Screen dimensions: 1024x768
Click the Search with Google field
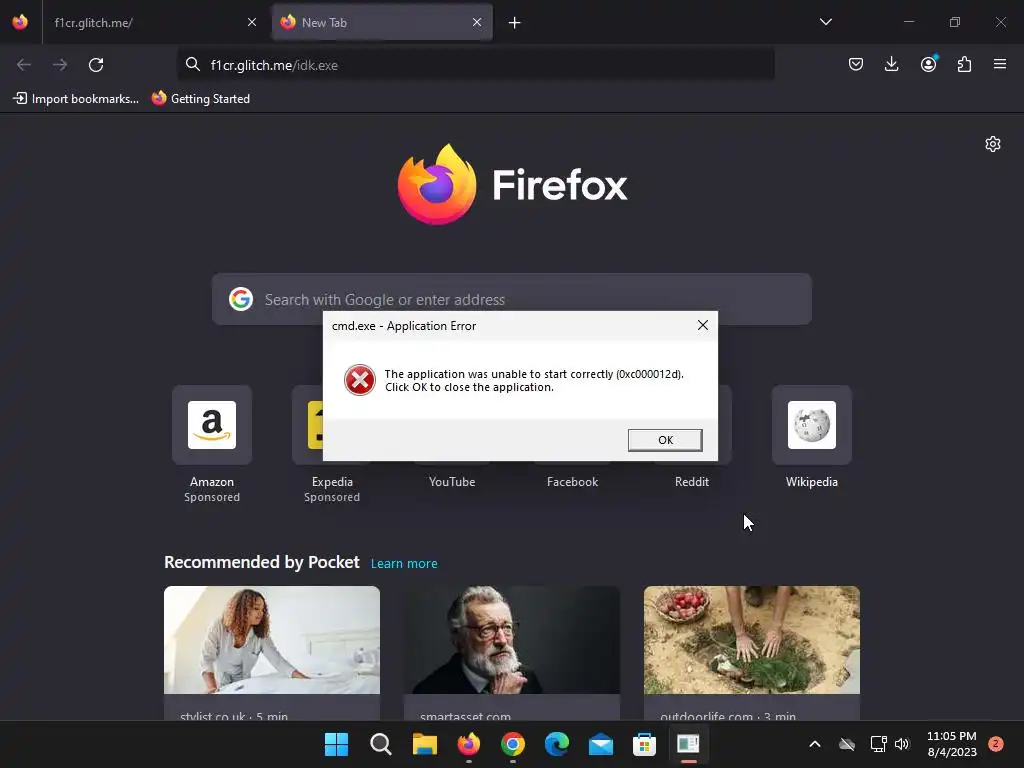coord(511,299)
